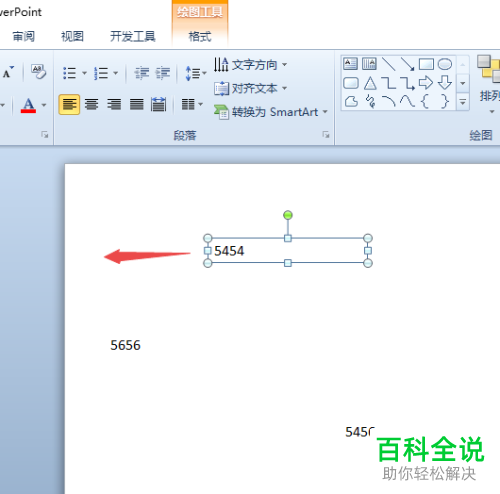The image size is (500, 494).
Task: Click the green rotation handle
Action: pos(288,215)
